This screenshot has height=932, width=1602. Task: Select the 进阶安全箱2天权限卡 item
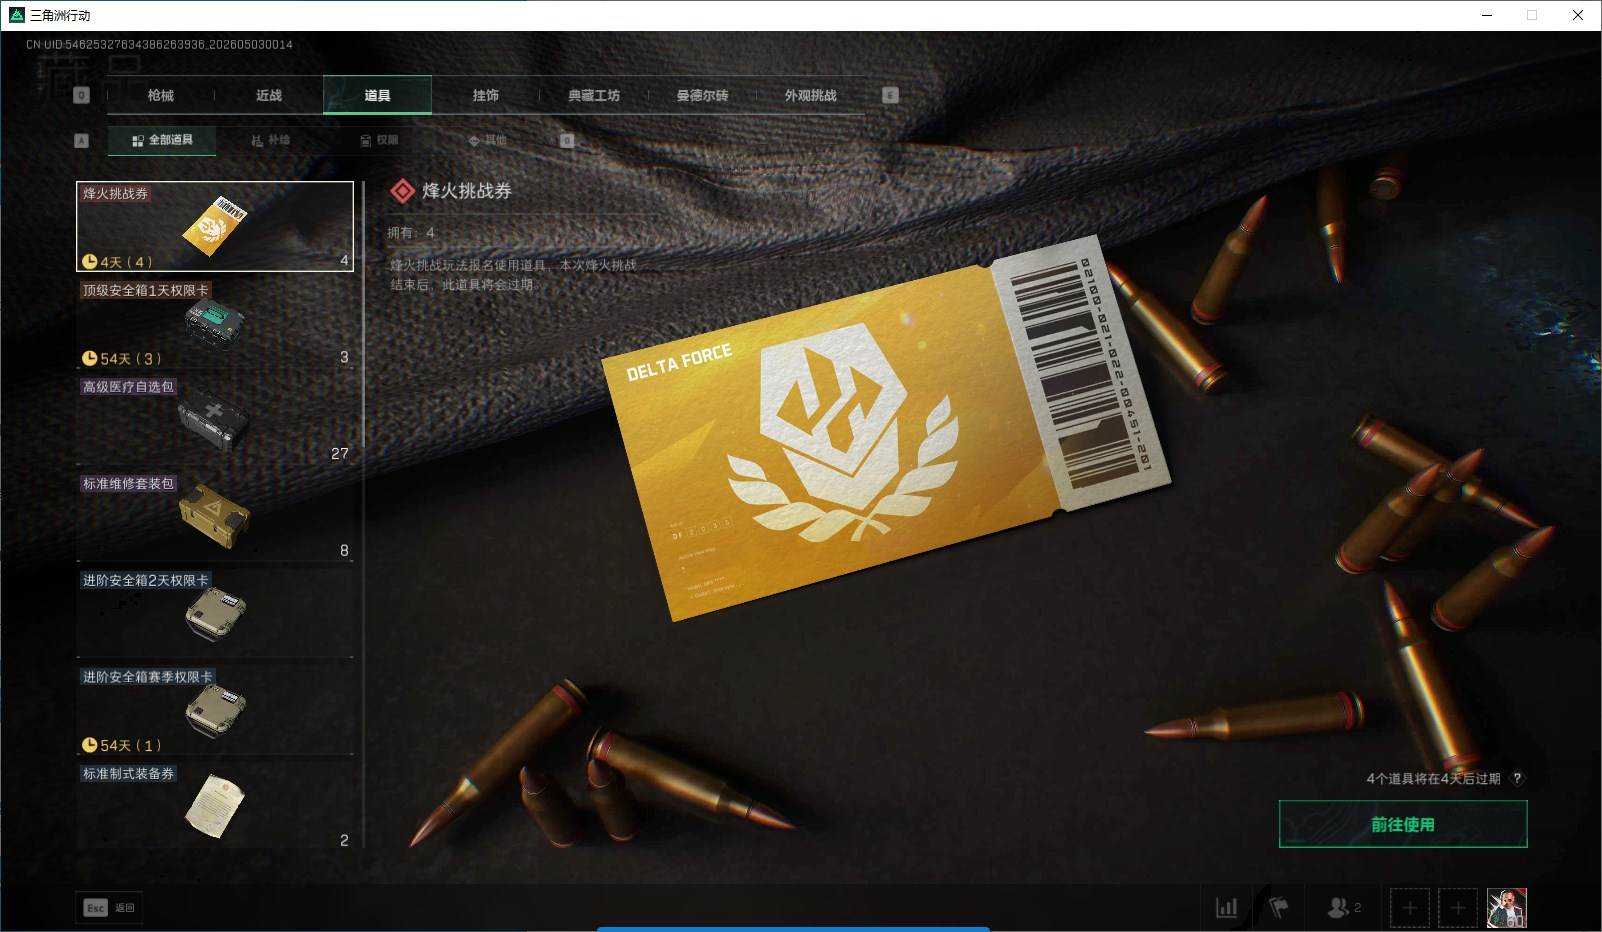[215, 613]
